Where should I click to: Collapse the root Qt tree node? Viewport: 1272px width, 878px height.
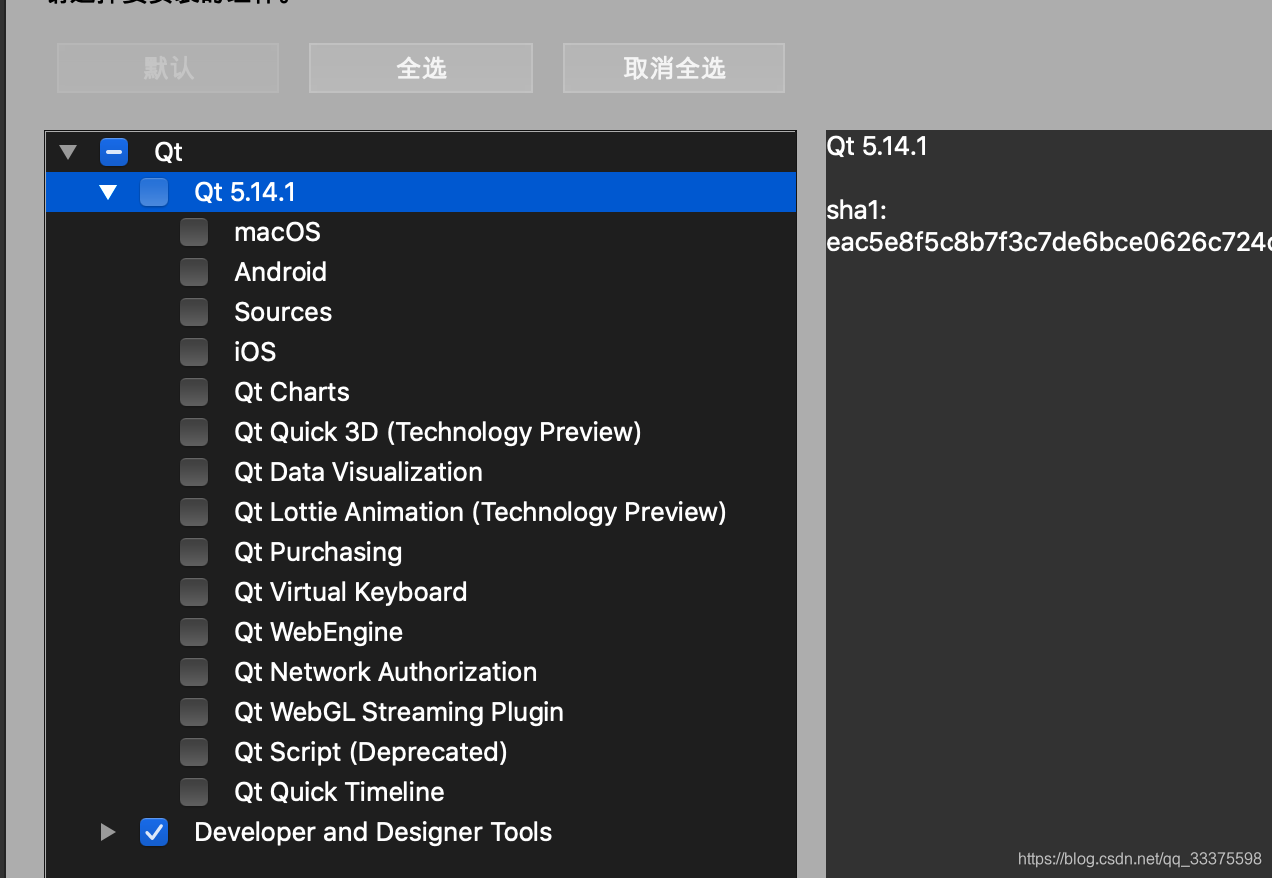tap(68, 153)
